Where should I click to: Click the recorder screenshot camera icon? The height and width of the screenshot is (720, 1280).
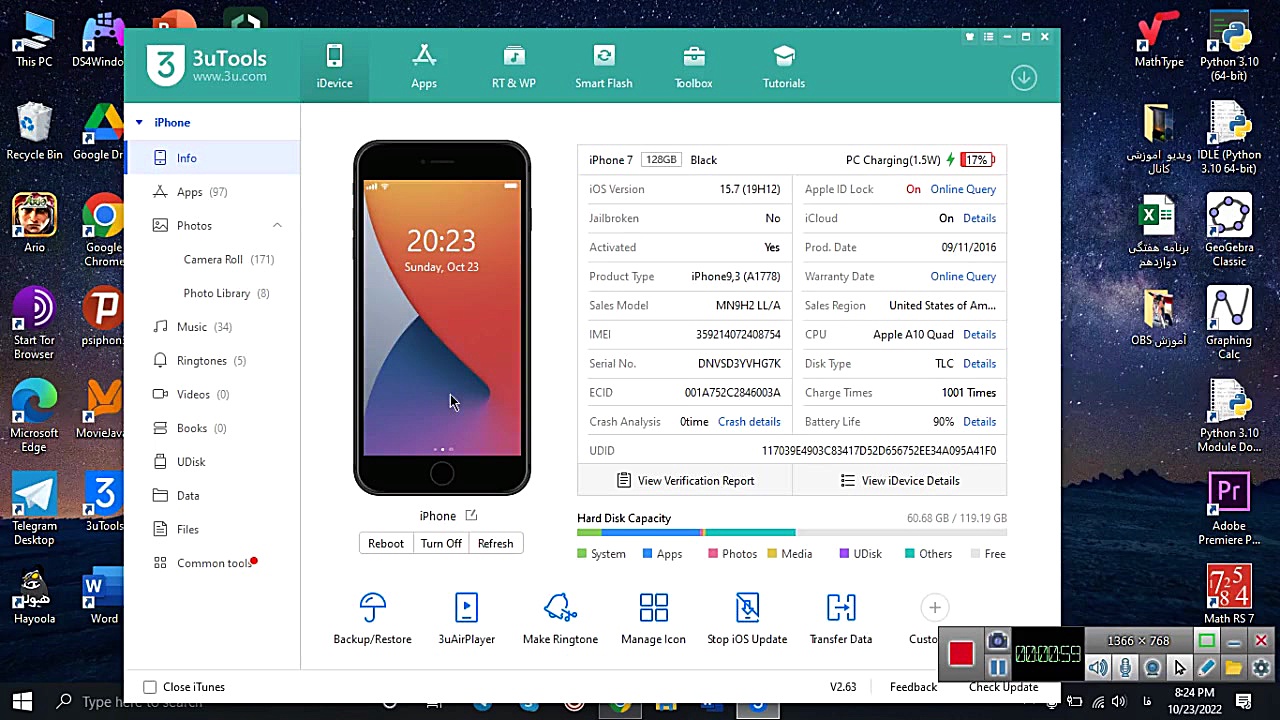tap(997, 641)
